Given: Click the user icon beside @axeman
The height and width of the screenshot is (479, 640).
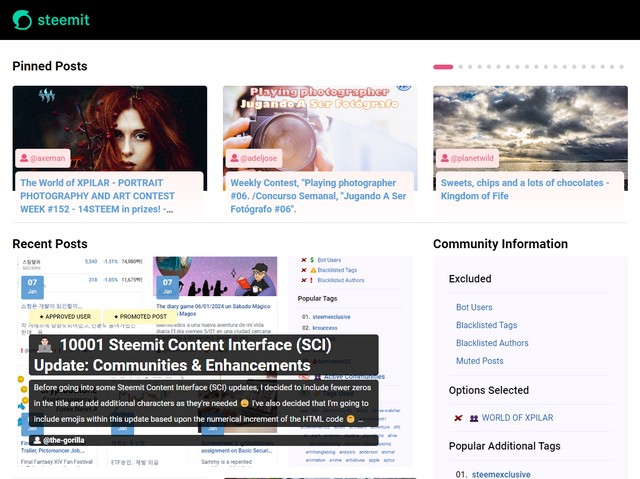Looking at the screenshot, I should [x=24, y=158].
